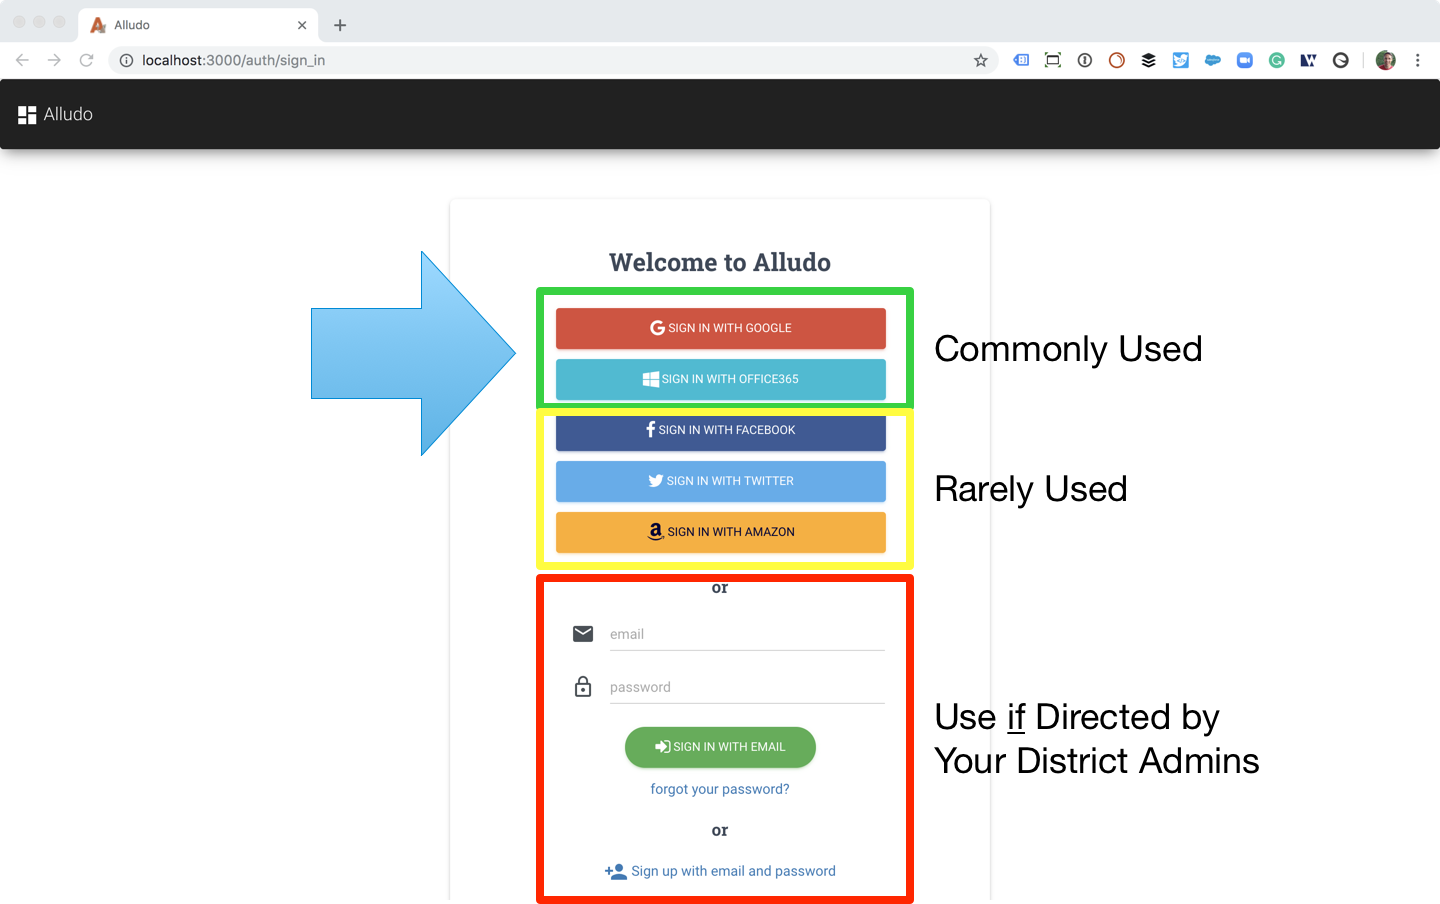Screen dimensions: 1440x904
Task: Go back with the browser back arrow
Action: tap(22, 60)
